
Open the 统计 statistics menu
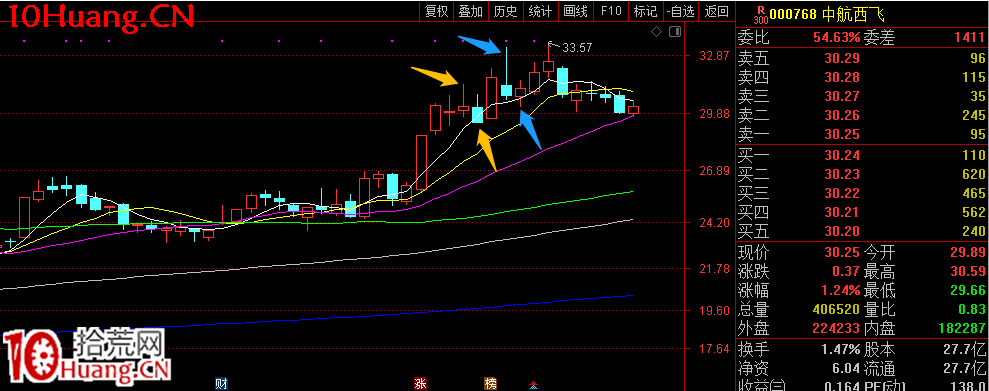click(540, 11)
